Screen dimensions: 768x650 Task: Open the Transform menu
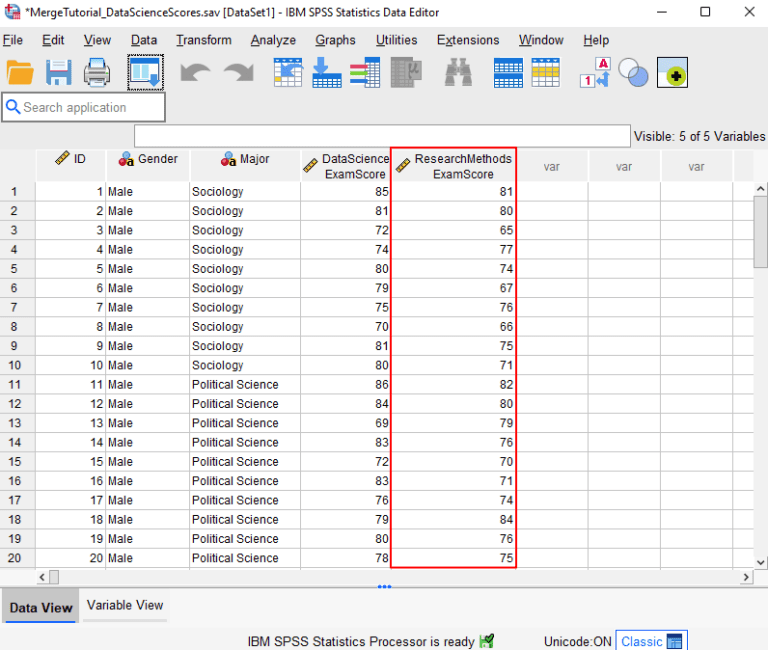(x=204, y=40)
